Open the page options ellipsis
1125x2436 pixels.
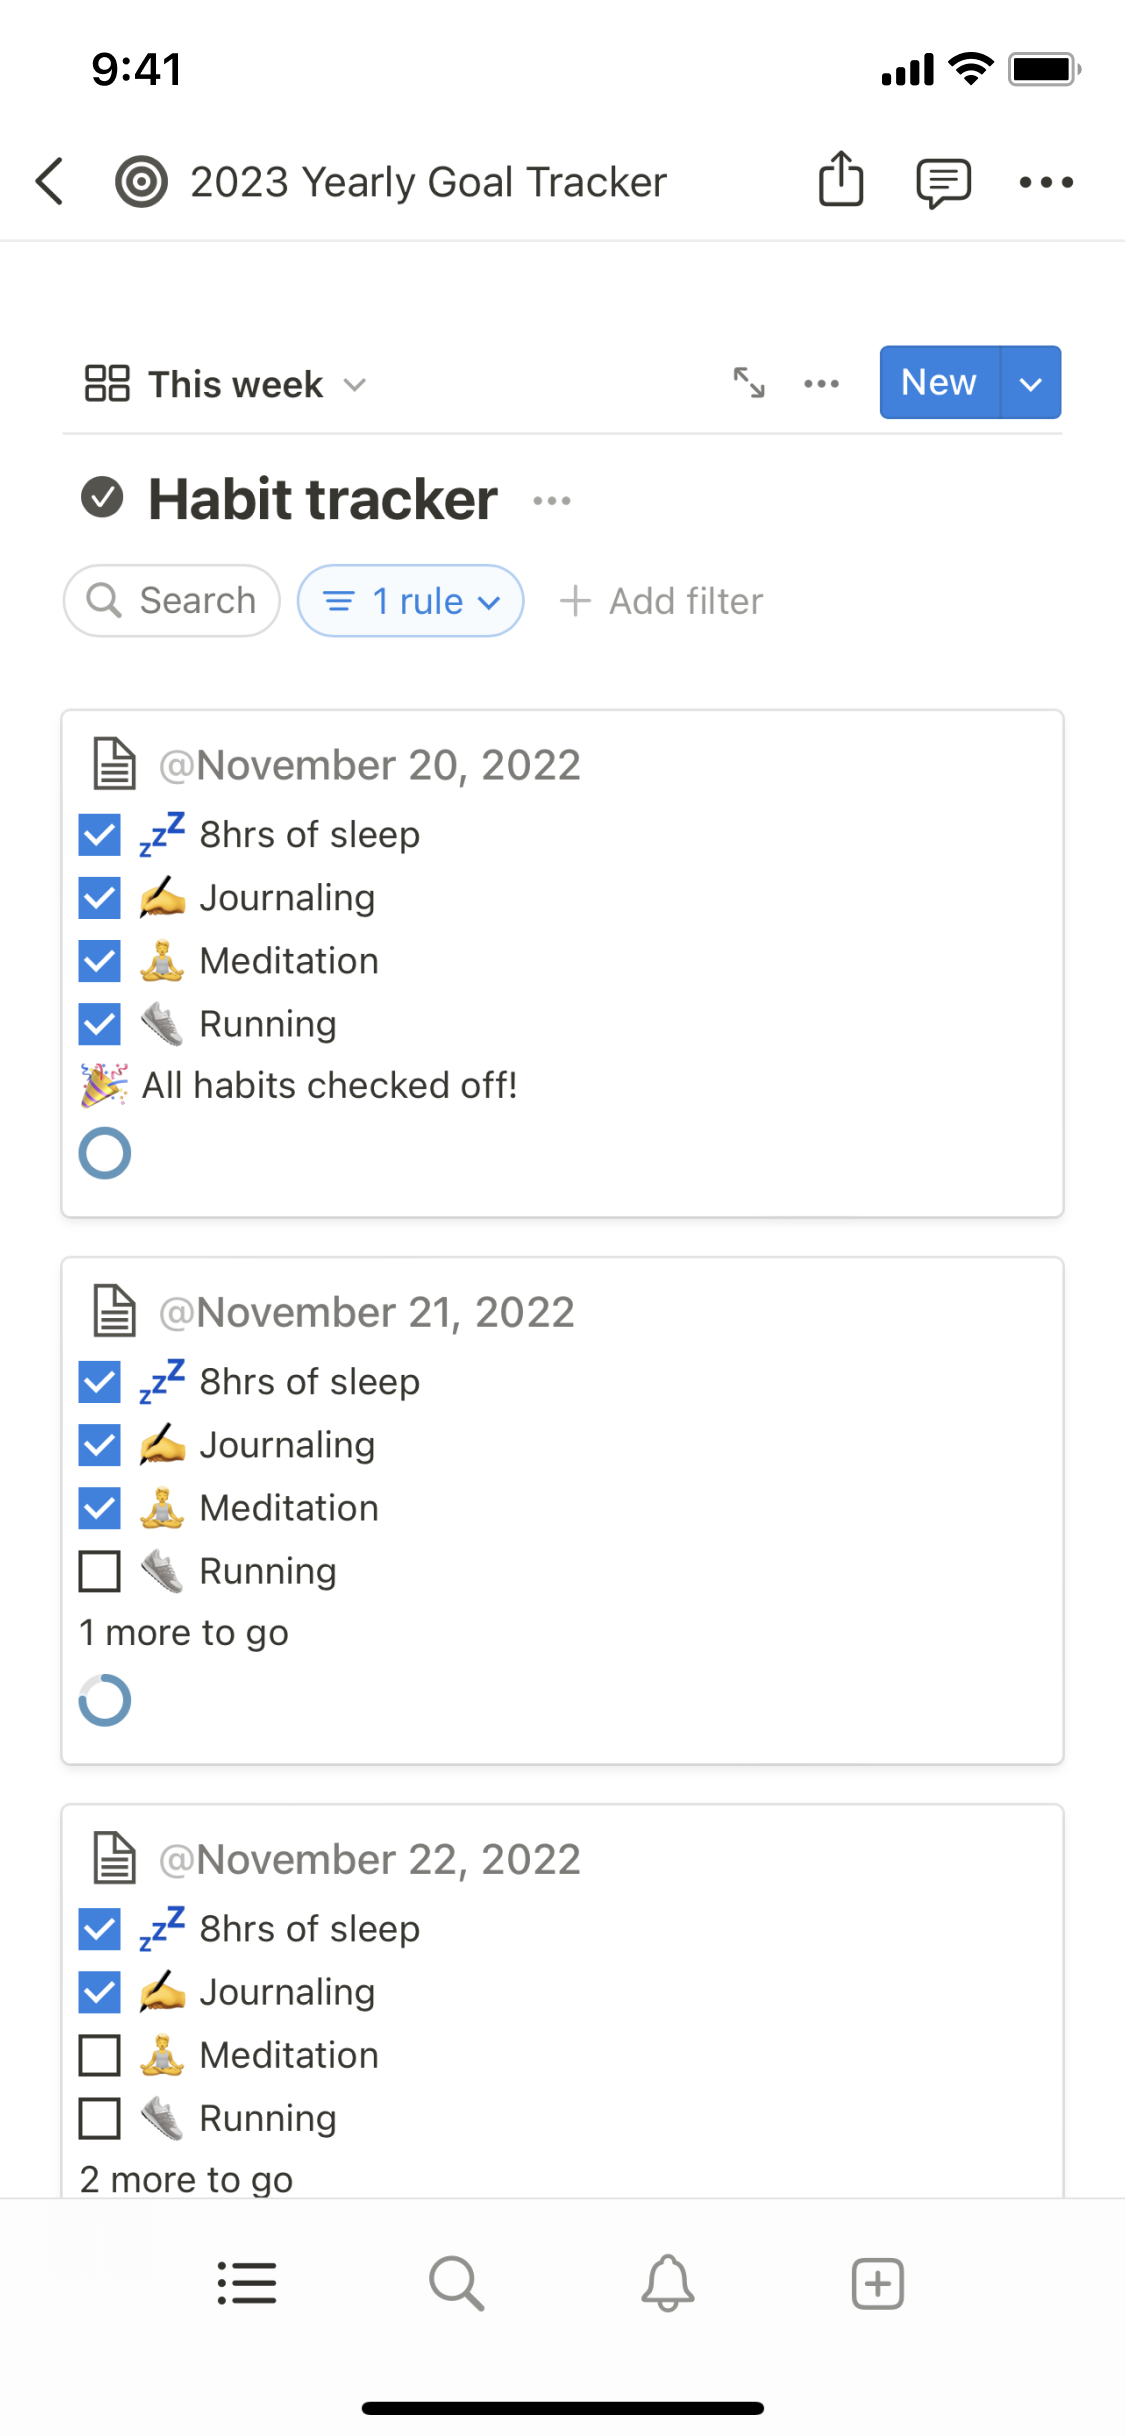1046,182
